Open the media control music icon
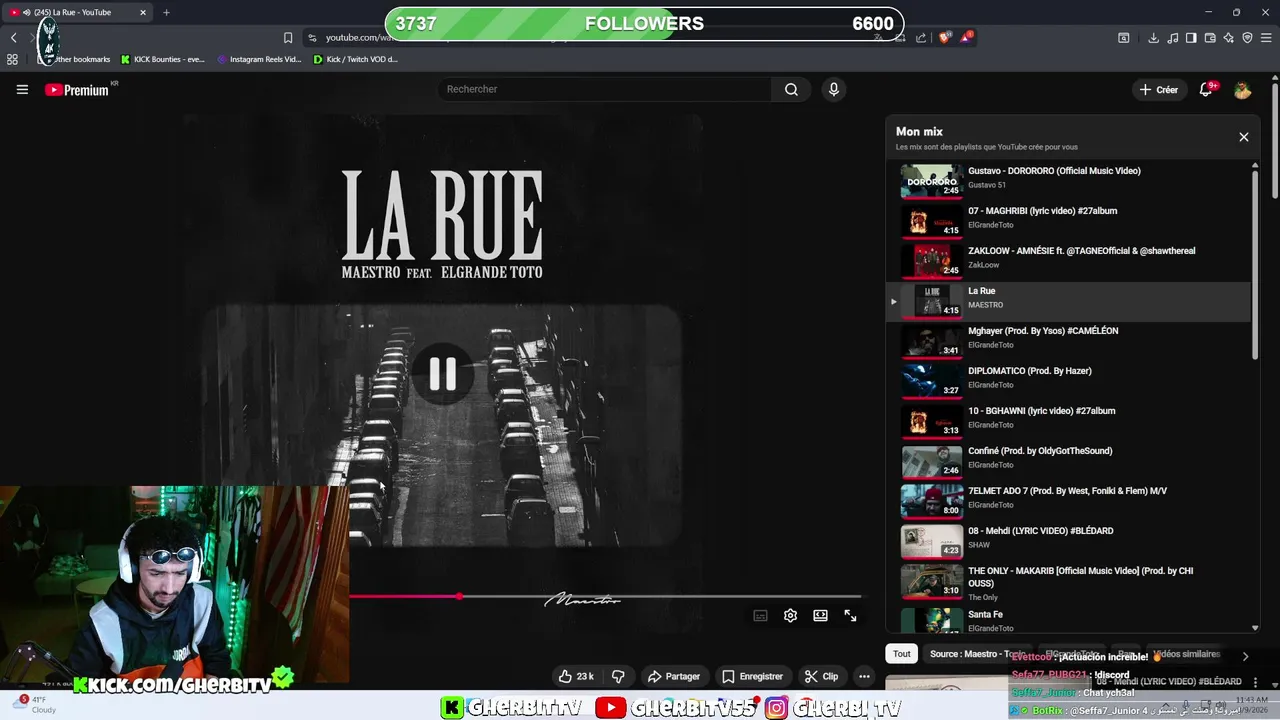The image size is (1280, 720). click(1172, 37)
